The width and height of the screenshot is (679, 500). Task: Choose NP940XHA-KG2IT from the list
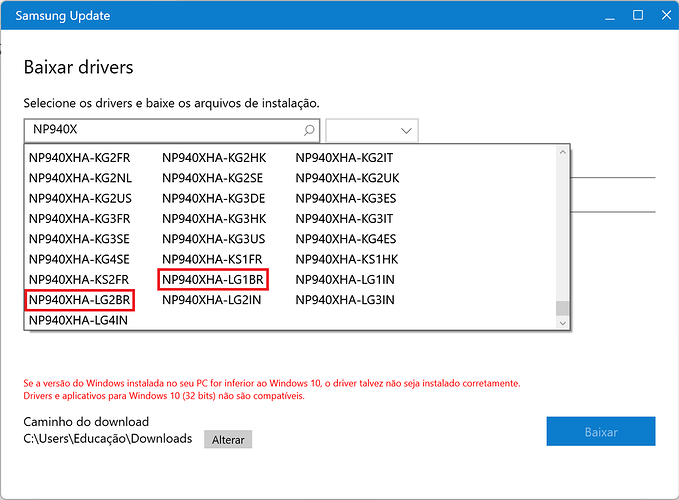344,158
